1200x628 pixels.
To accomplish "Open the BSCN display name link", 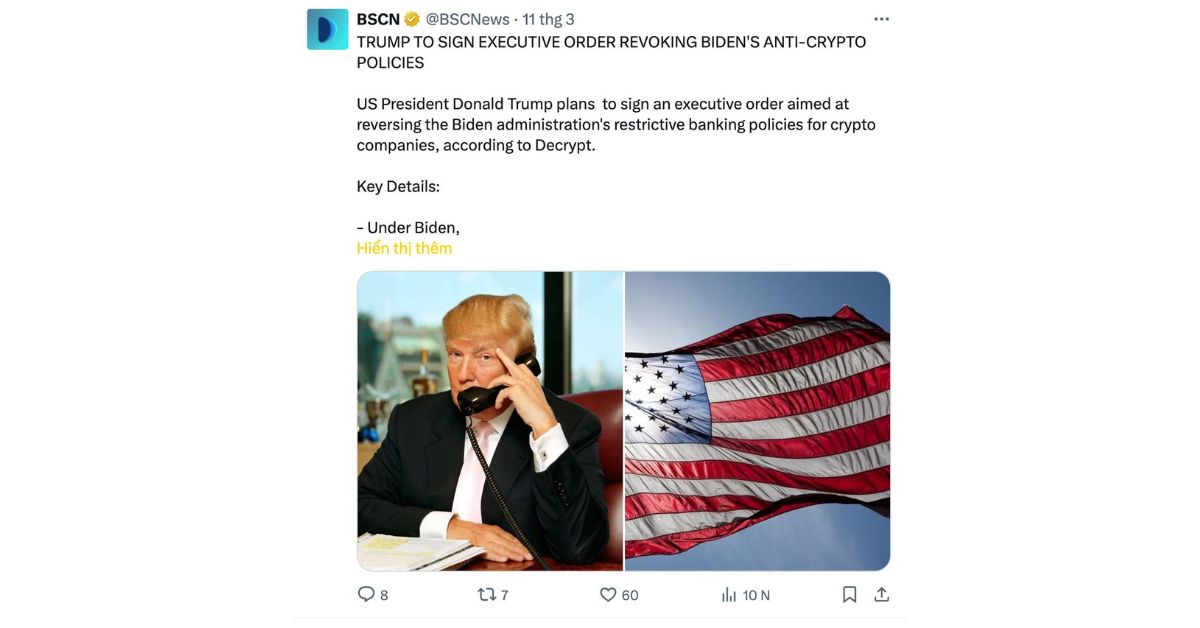I will pos(378,19).
